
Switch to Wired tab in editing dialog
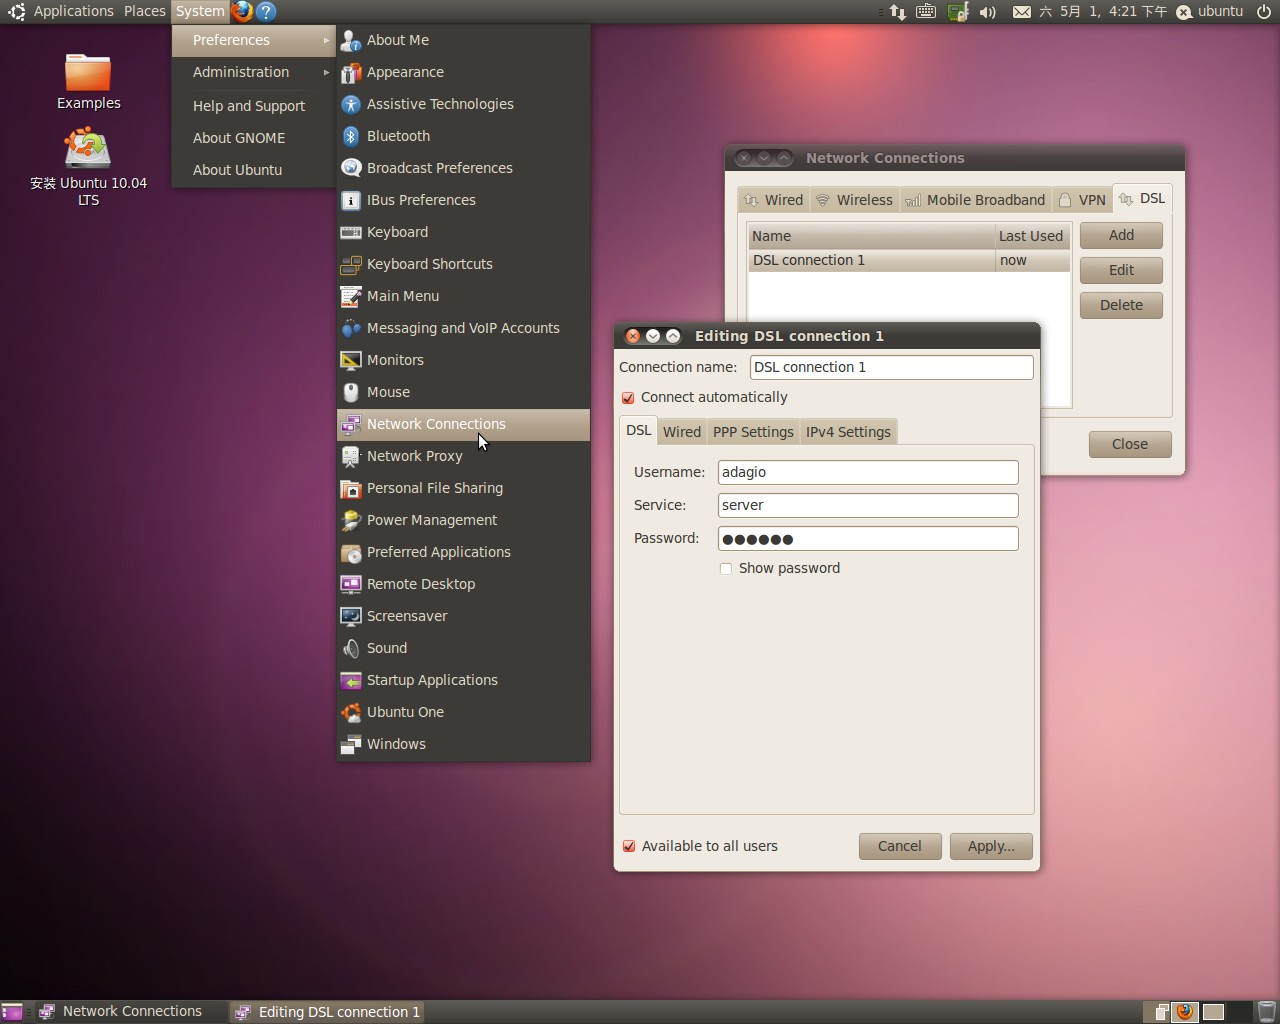[x=682, y=432]
